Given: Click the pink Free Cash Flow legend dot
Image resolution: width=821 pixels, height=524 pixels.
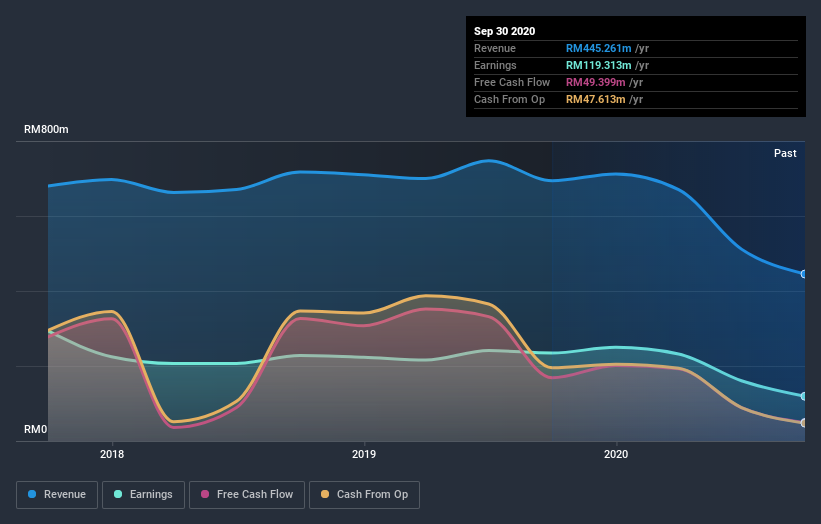Looking at the screenshot, I should click(205, 494).
